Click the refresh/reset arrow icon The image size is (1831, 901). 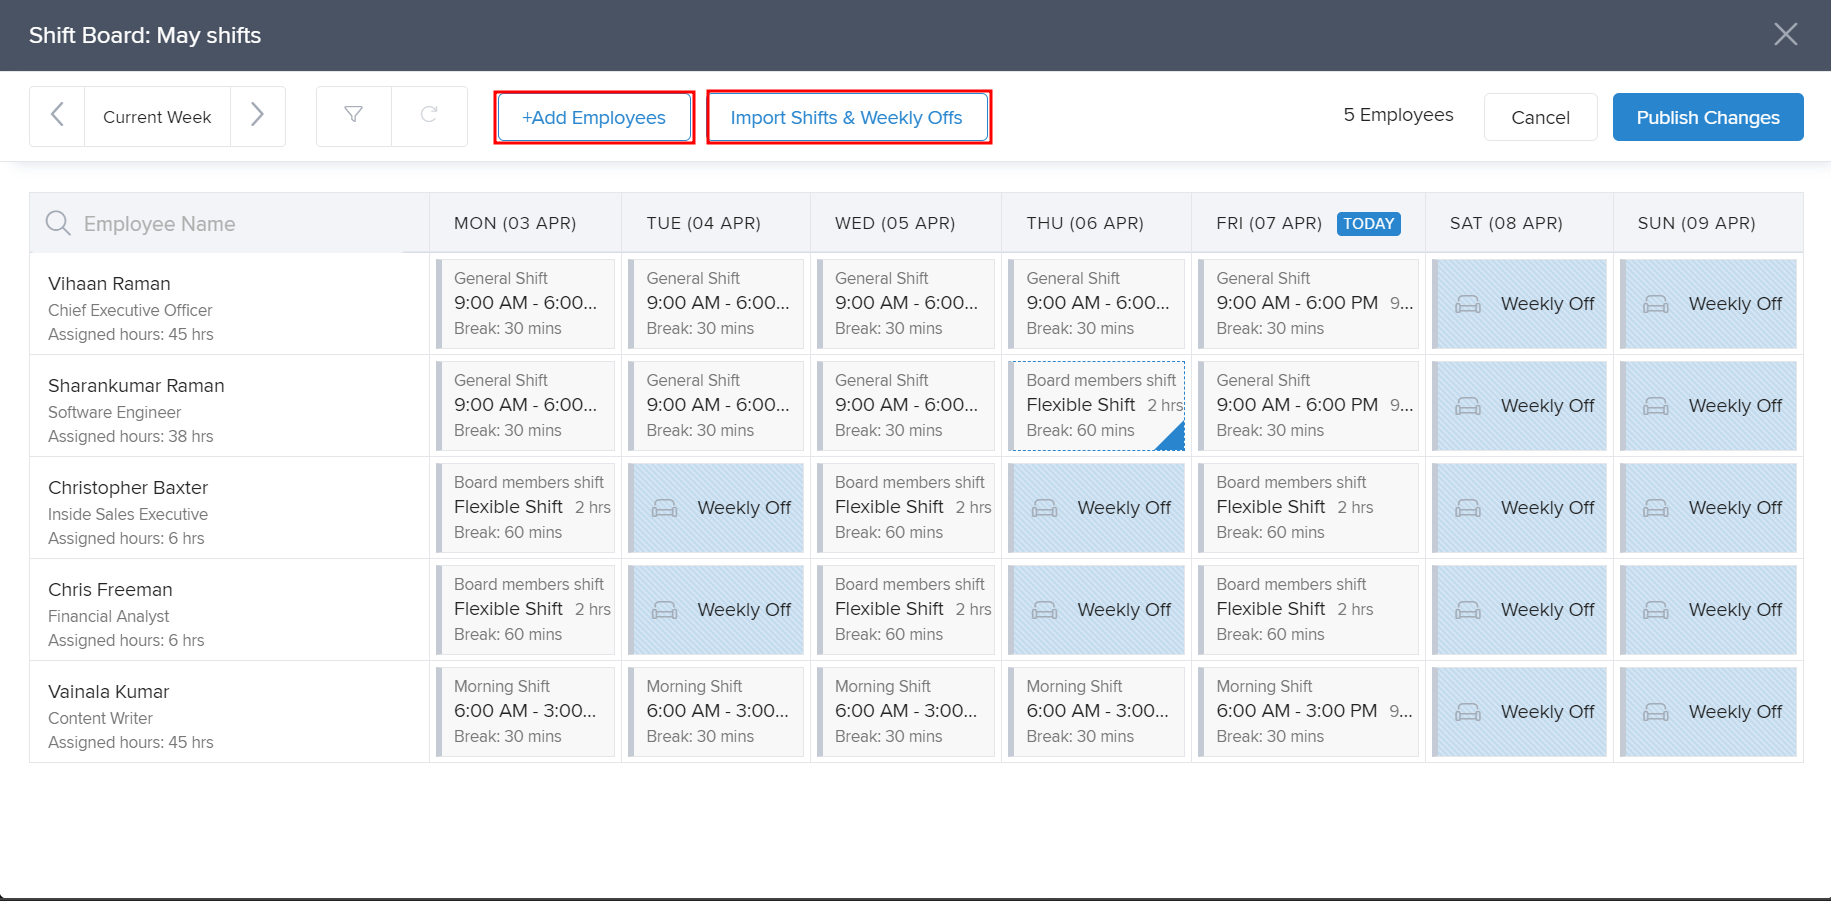(429, 116)
